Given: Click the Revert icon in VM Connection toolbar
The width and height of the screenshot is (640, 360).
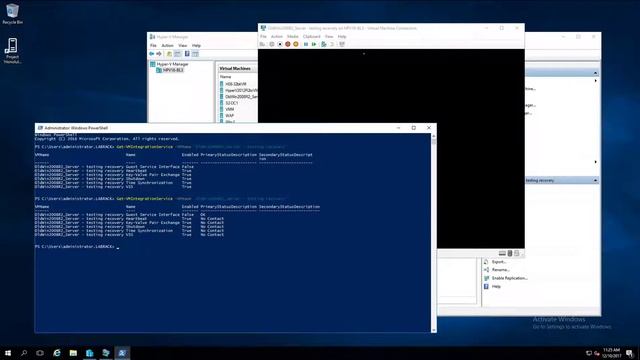Looking at the screenshot, I should coord(332,44).
